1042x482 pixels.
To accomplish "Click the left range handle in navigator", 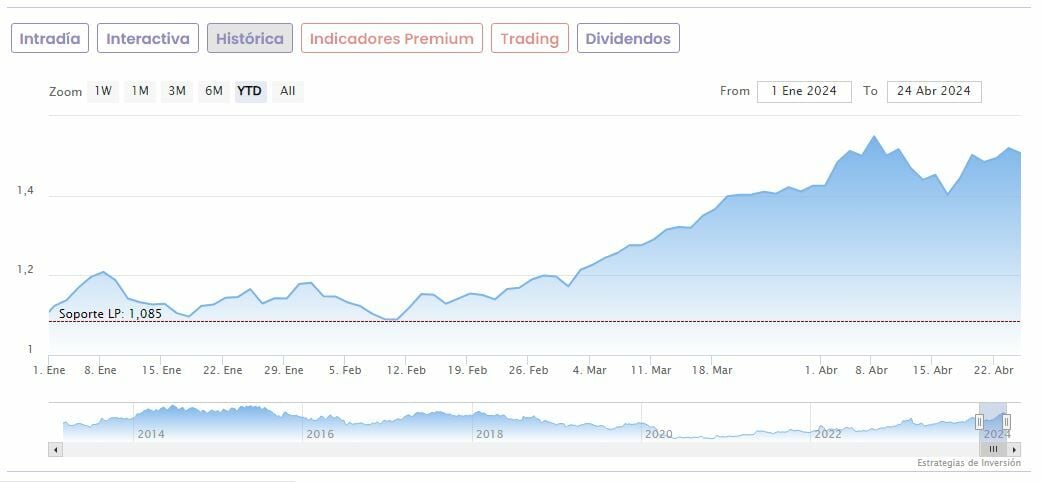I will coord(980,422).
